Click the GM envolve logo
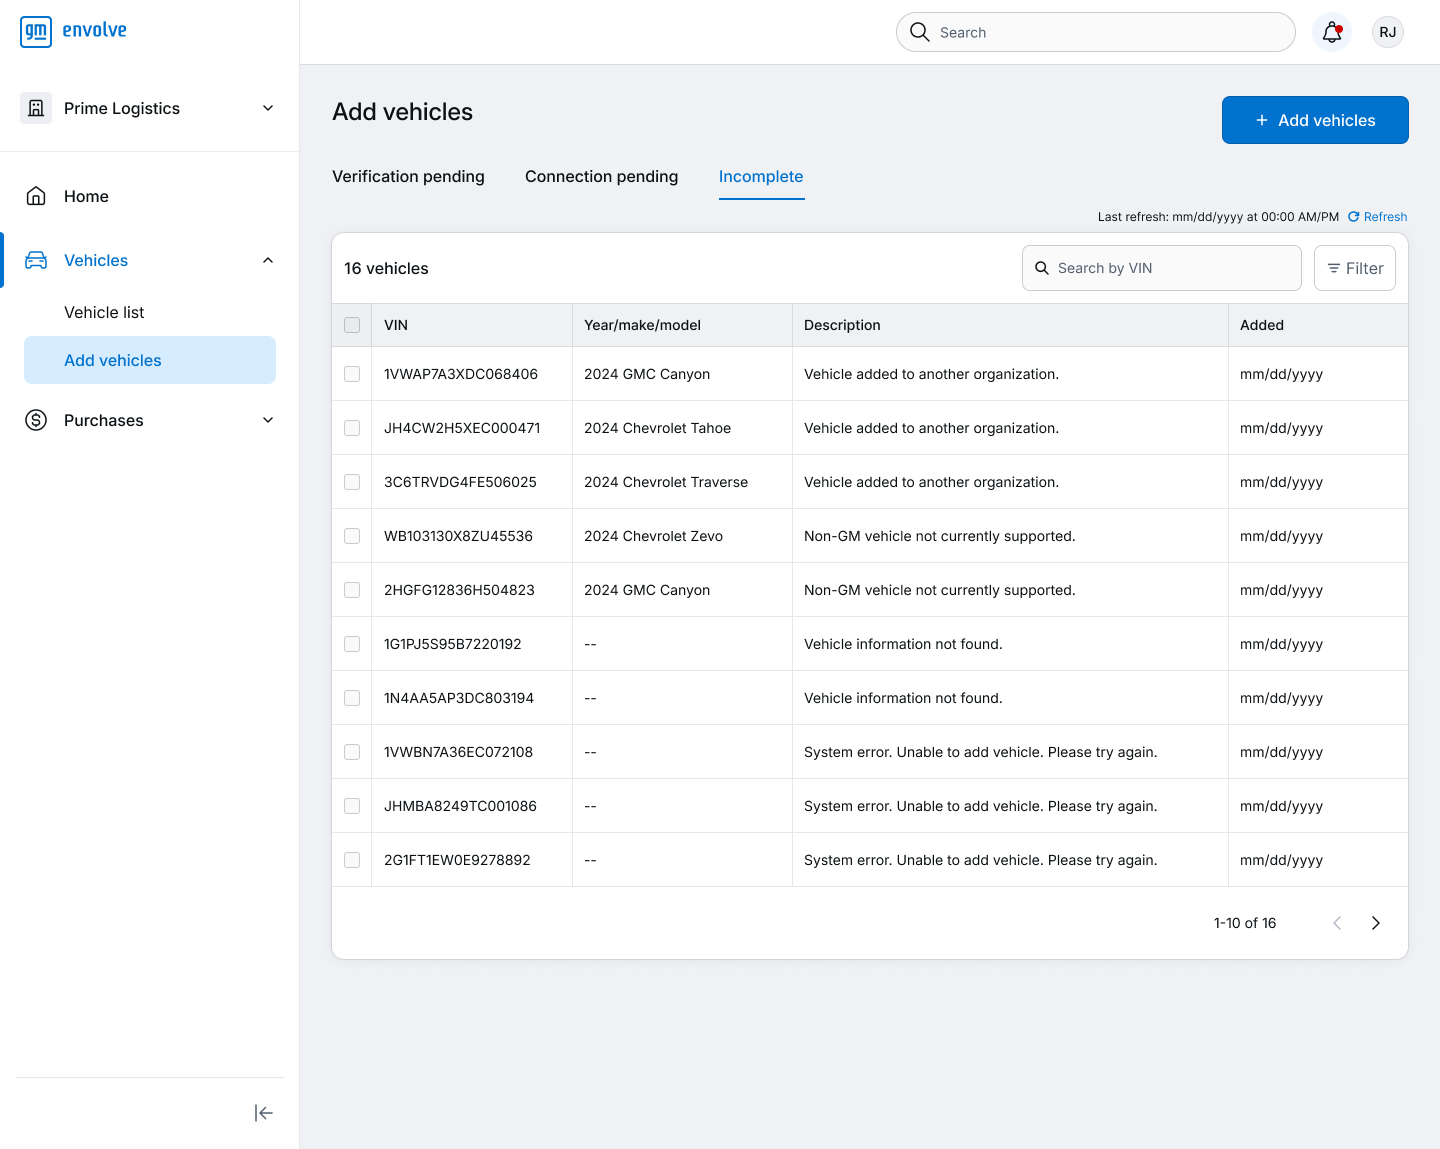The image size is (1440, 1149). tap(74, 31)
